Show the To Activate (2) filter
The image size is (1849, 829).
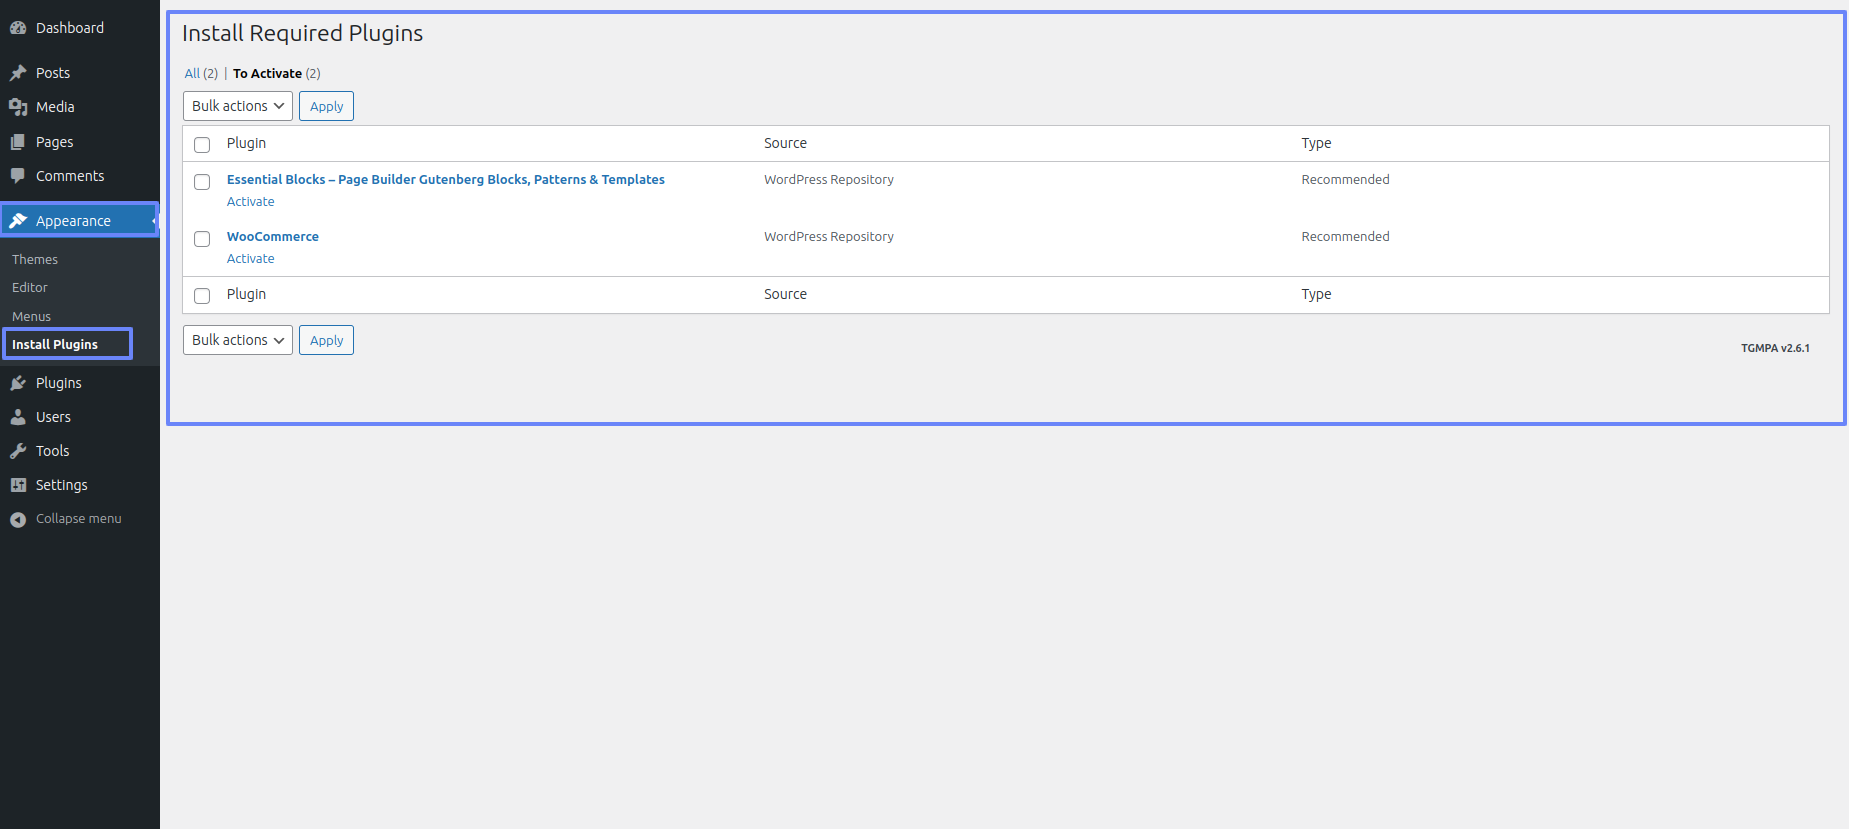(277, 74)
